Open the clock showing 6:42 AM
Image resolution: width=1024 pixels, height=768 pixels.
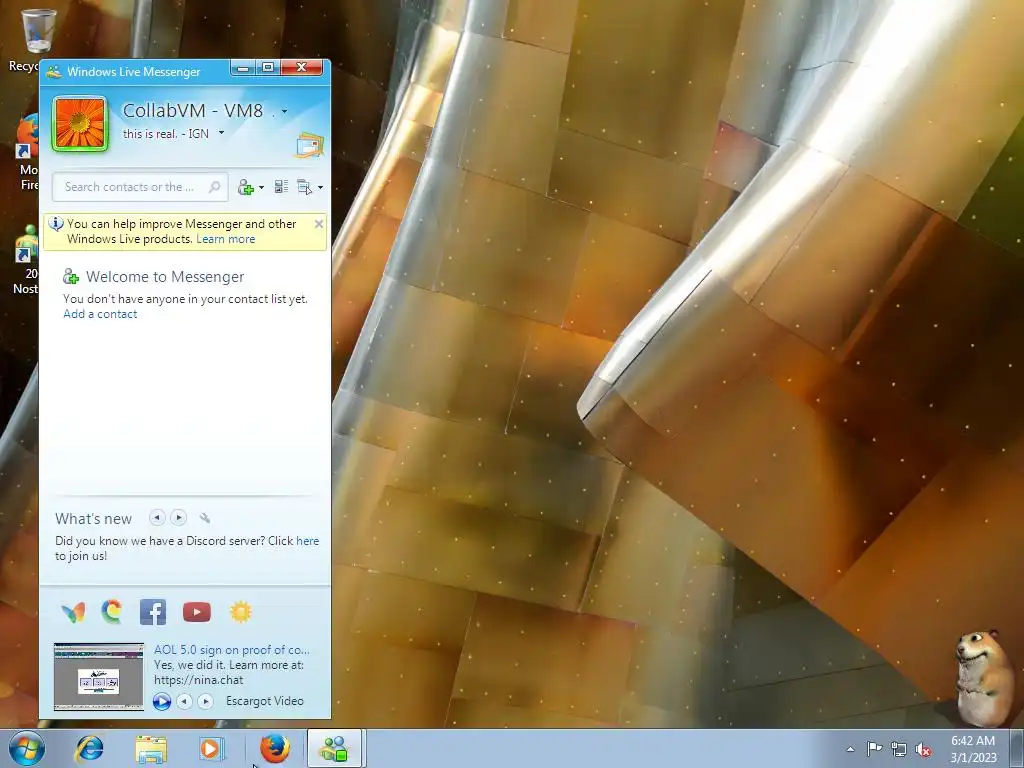coord(973,749)
